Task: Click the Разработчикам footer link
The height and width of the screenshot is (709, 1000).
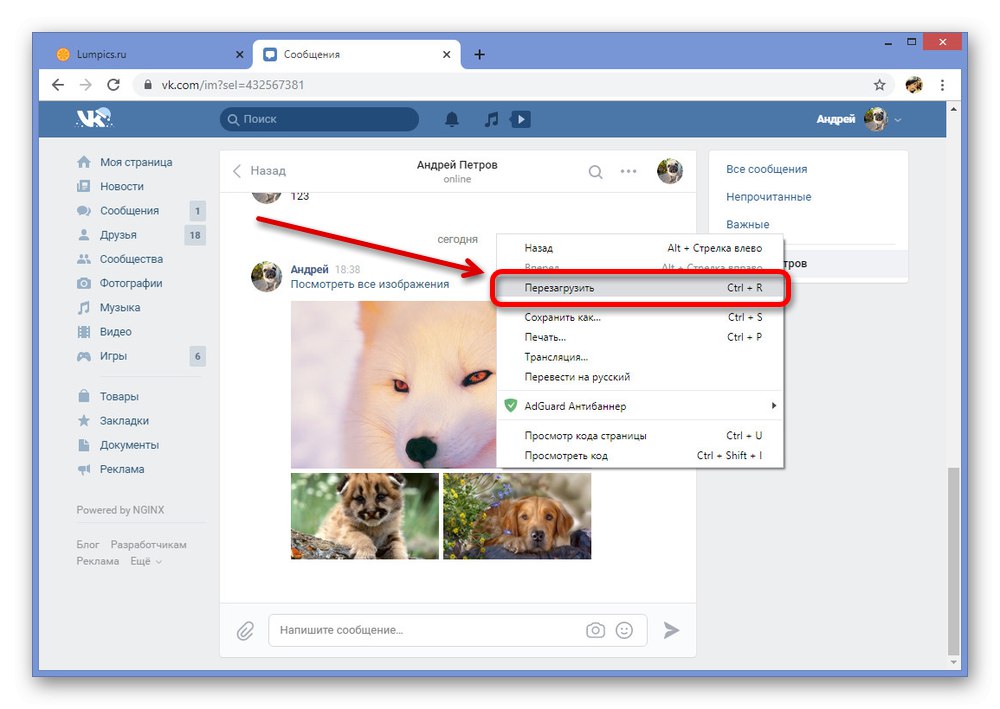Action: [149, 545]
